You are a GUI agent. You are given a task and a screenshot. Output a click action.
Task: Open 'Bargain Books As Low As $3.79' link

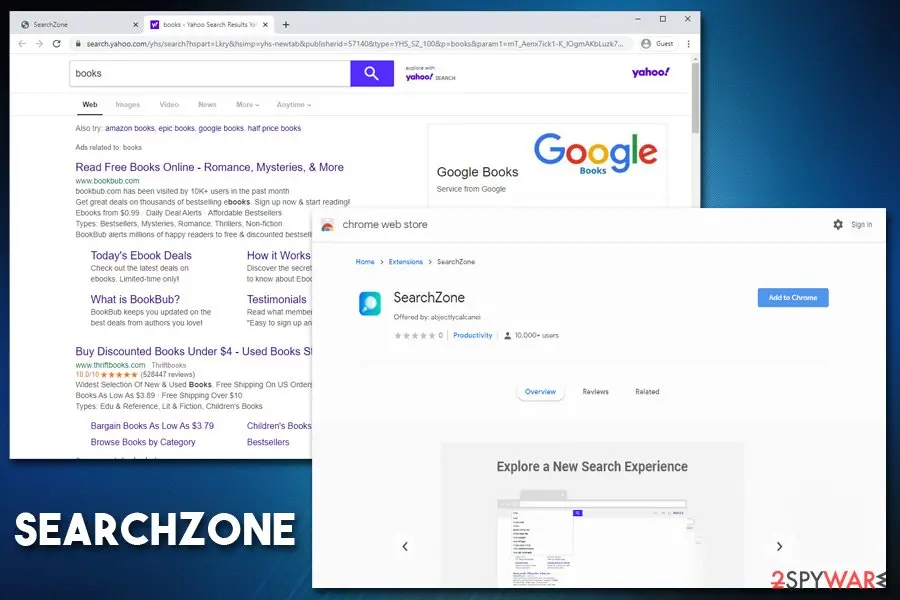click(x=152, y=426)
